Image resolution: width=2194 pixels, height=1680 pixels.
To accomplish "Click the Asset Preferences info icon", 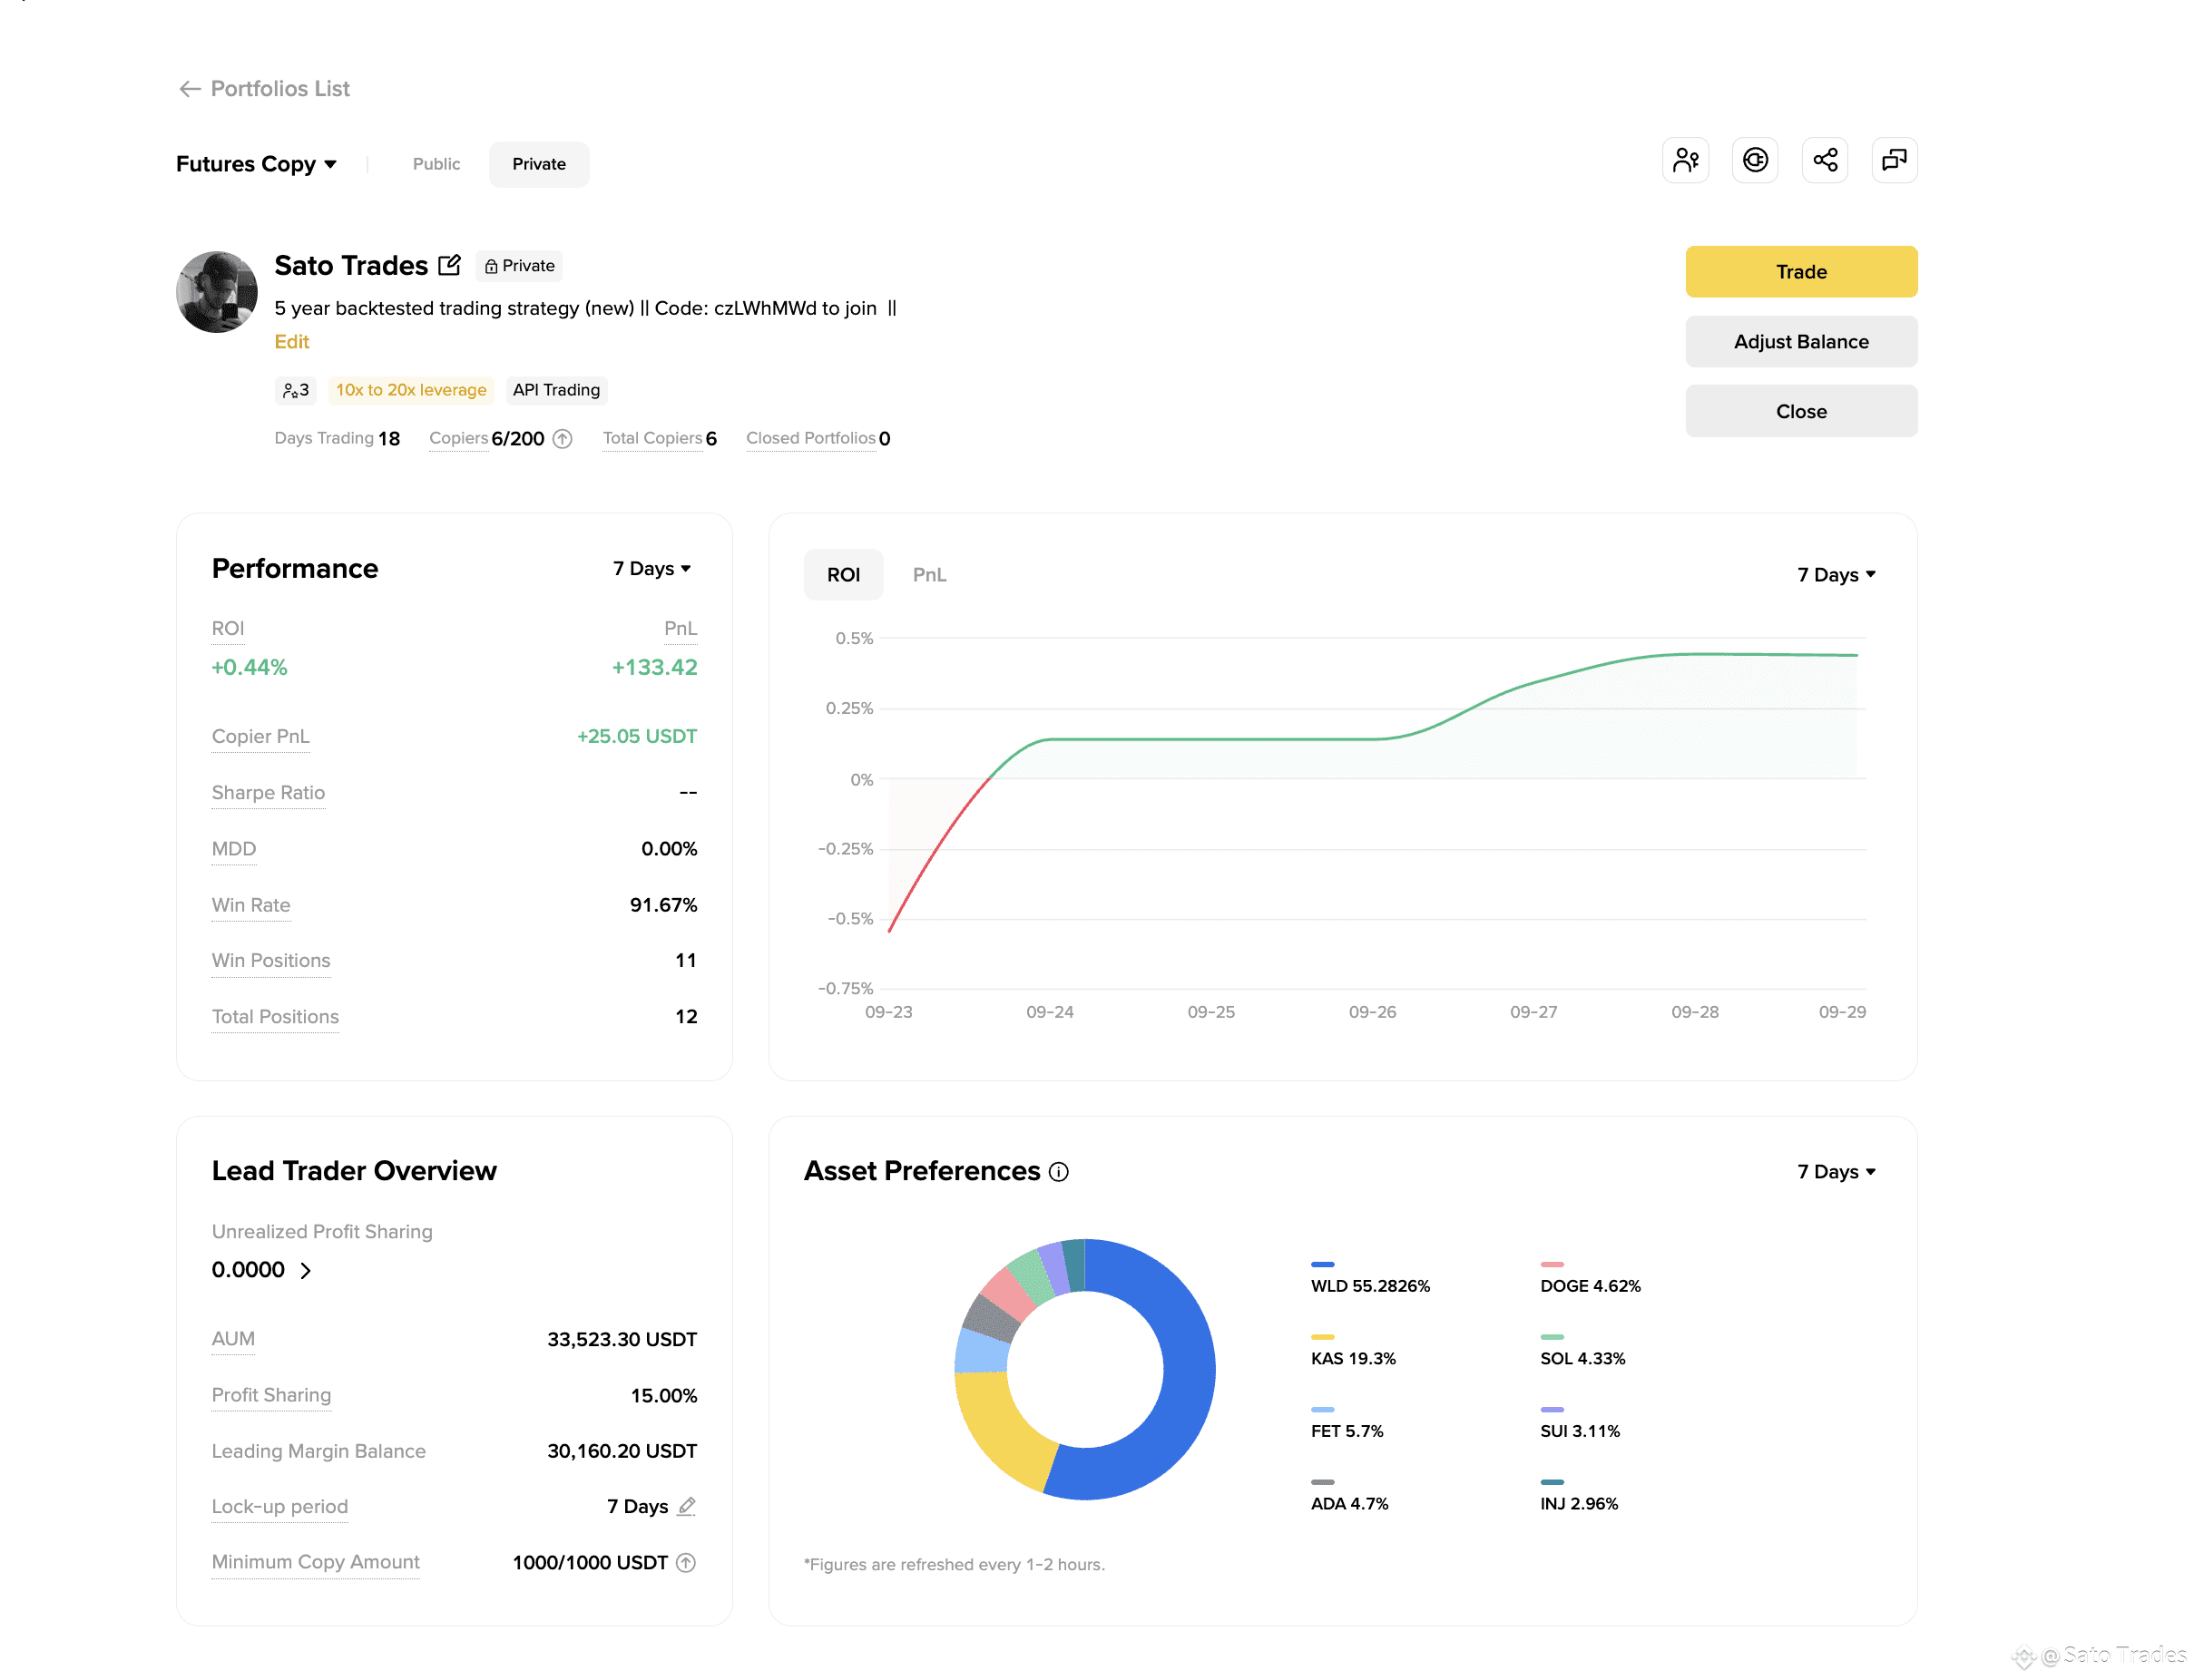I will 1059,1172.
